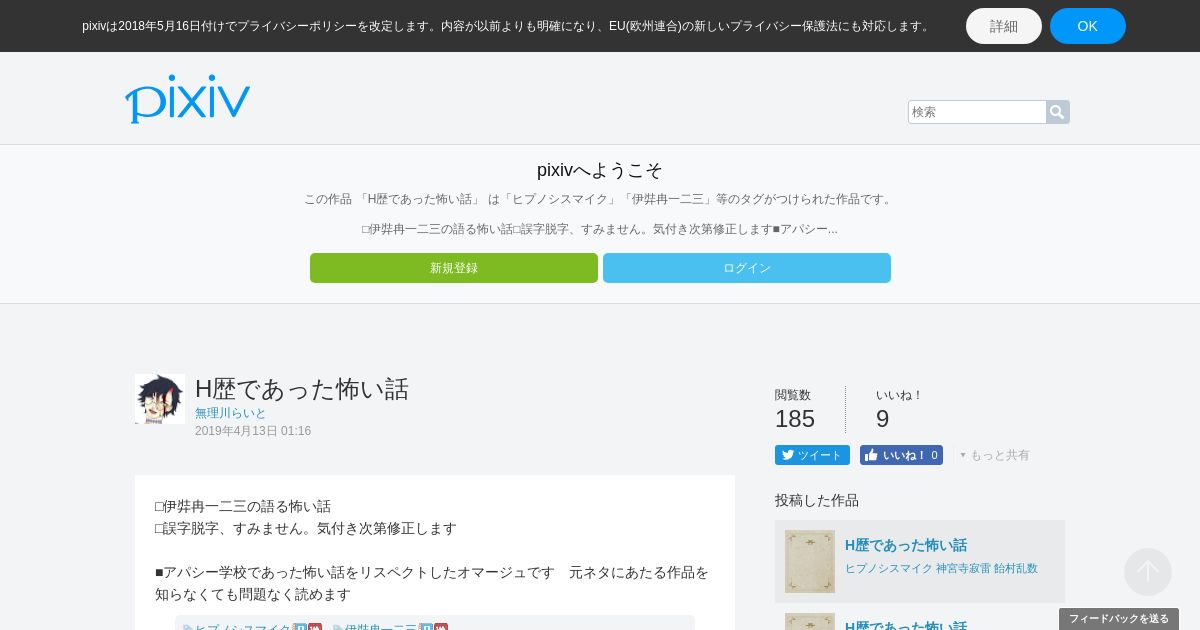Dismiss the privacy notice with OK

pos(1088,26)
